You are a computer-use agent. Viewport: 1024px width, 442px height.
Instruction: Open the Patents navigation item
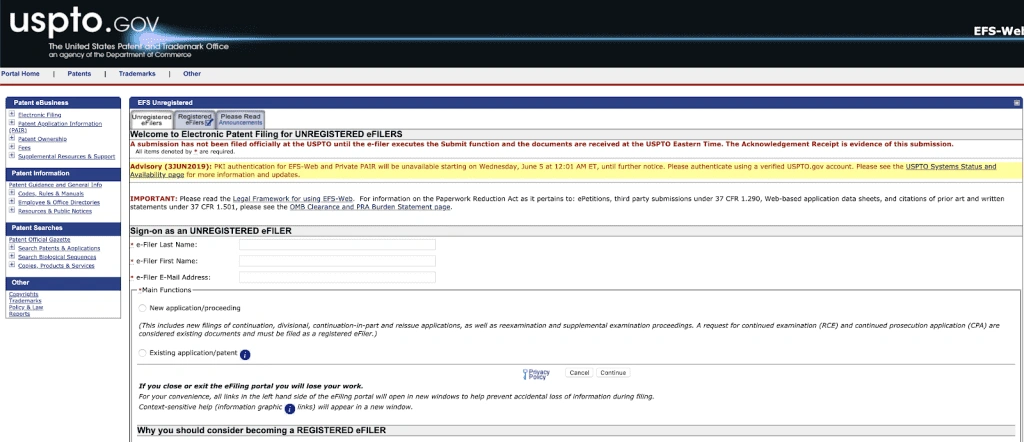(x=79, y=74)
